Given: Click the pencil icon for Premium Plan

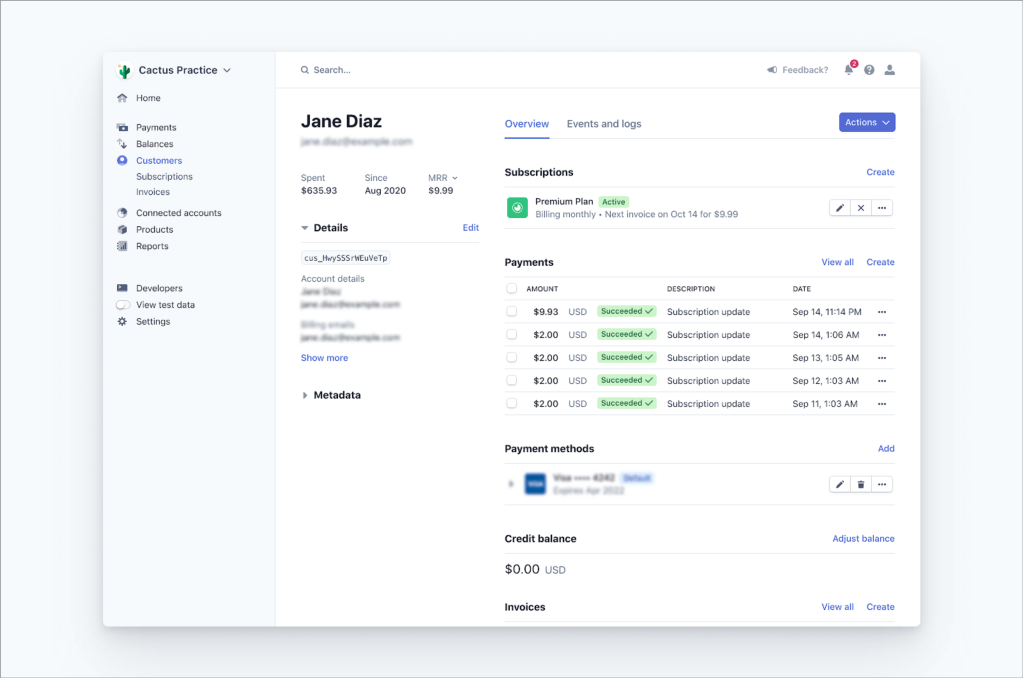Looking at the screenshot, I should tap(840, 208).
